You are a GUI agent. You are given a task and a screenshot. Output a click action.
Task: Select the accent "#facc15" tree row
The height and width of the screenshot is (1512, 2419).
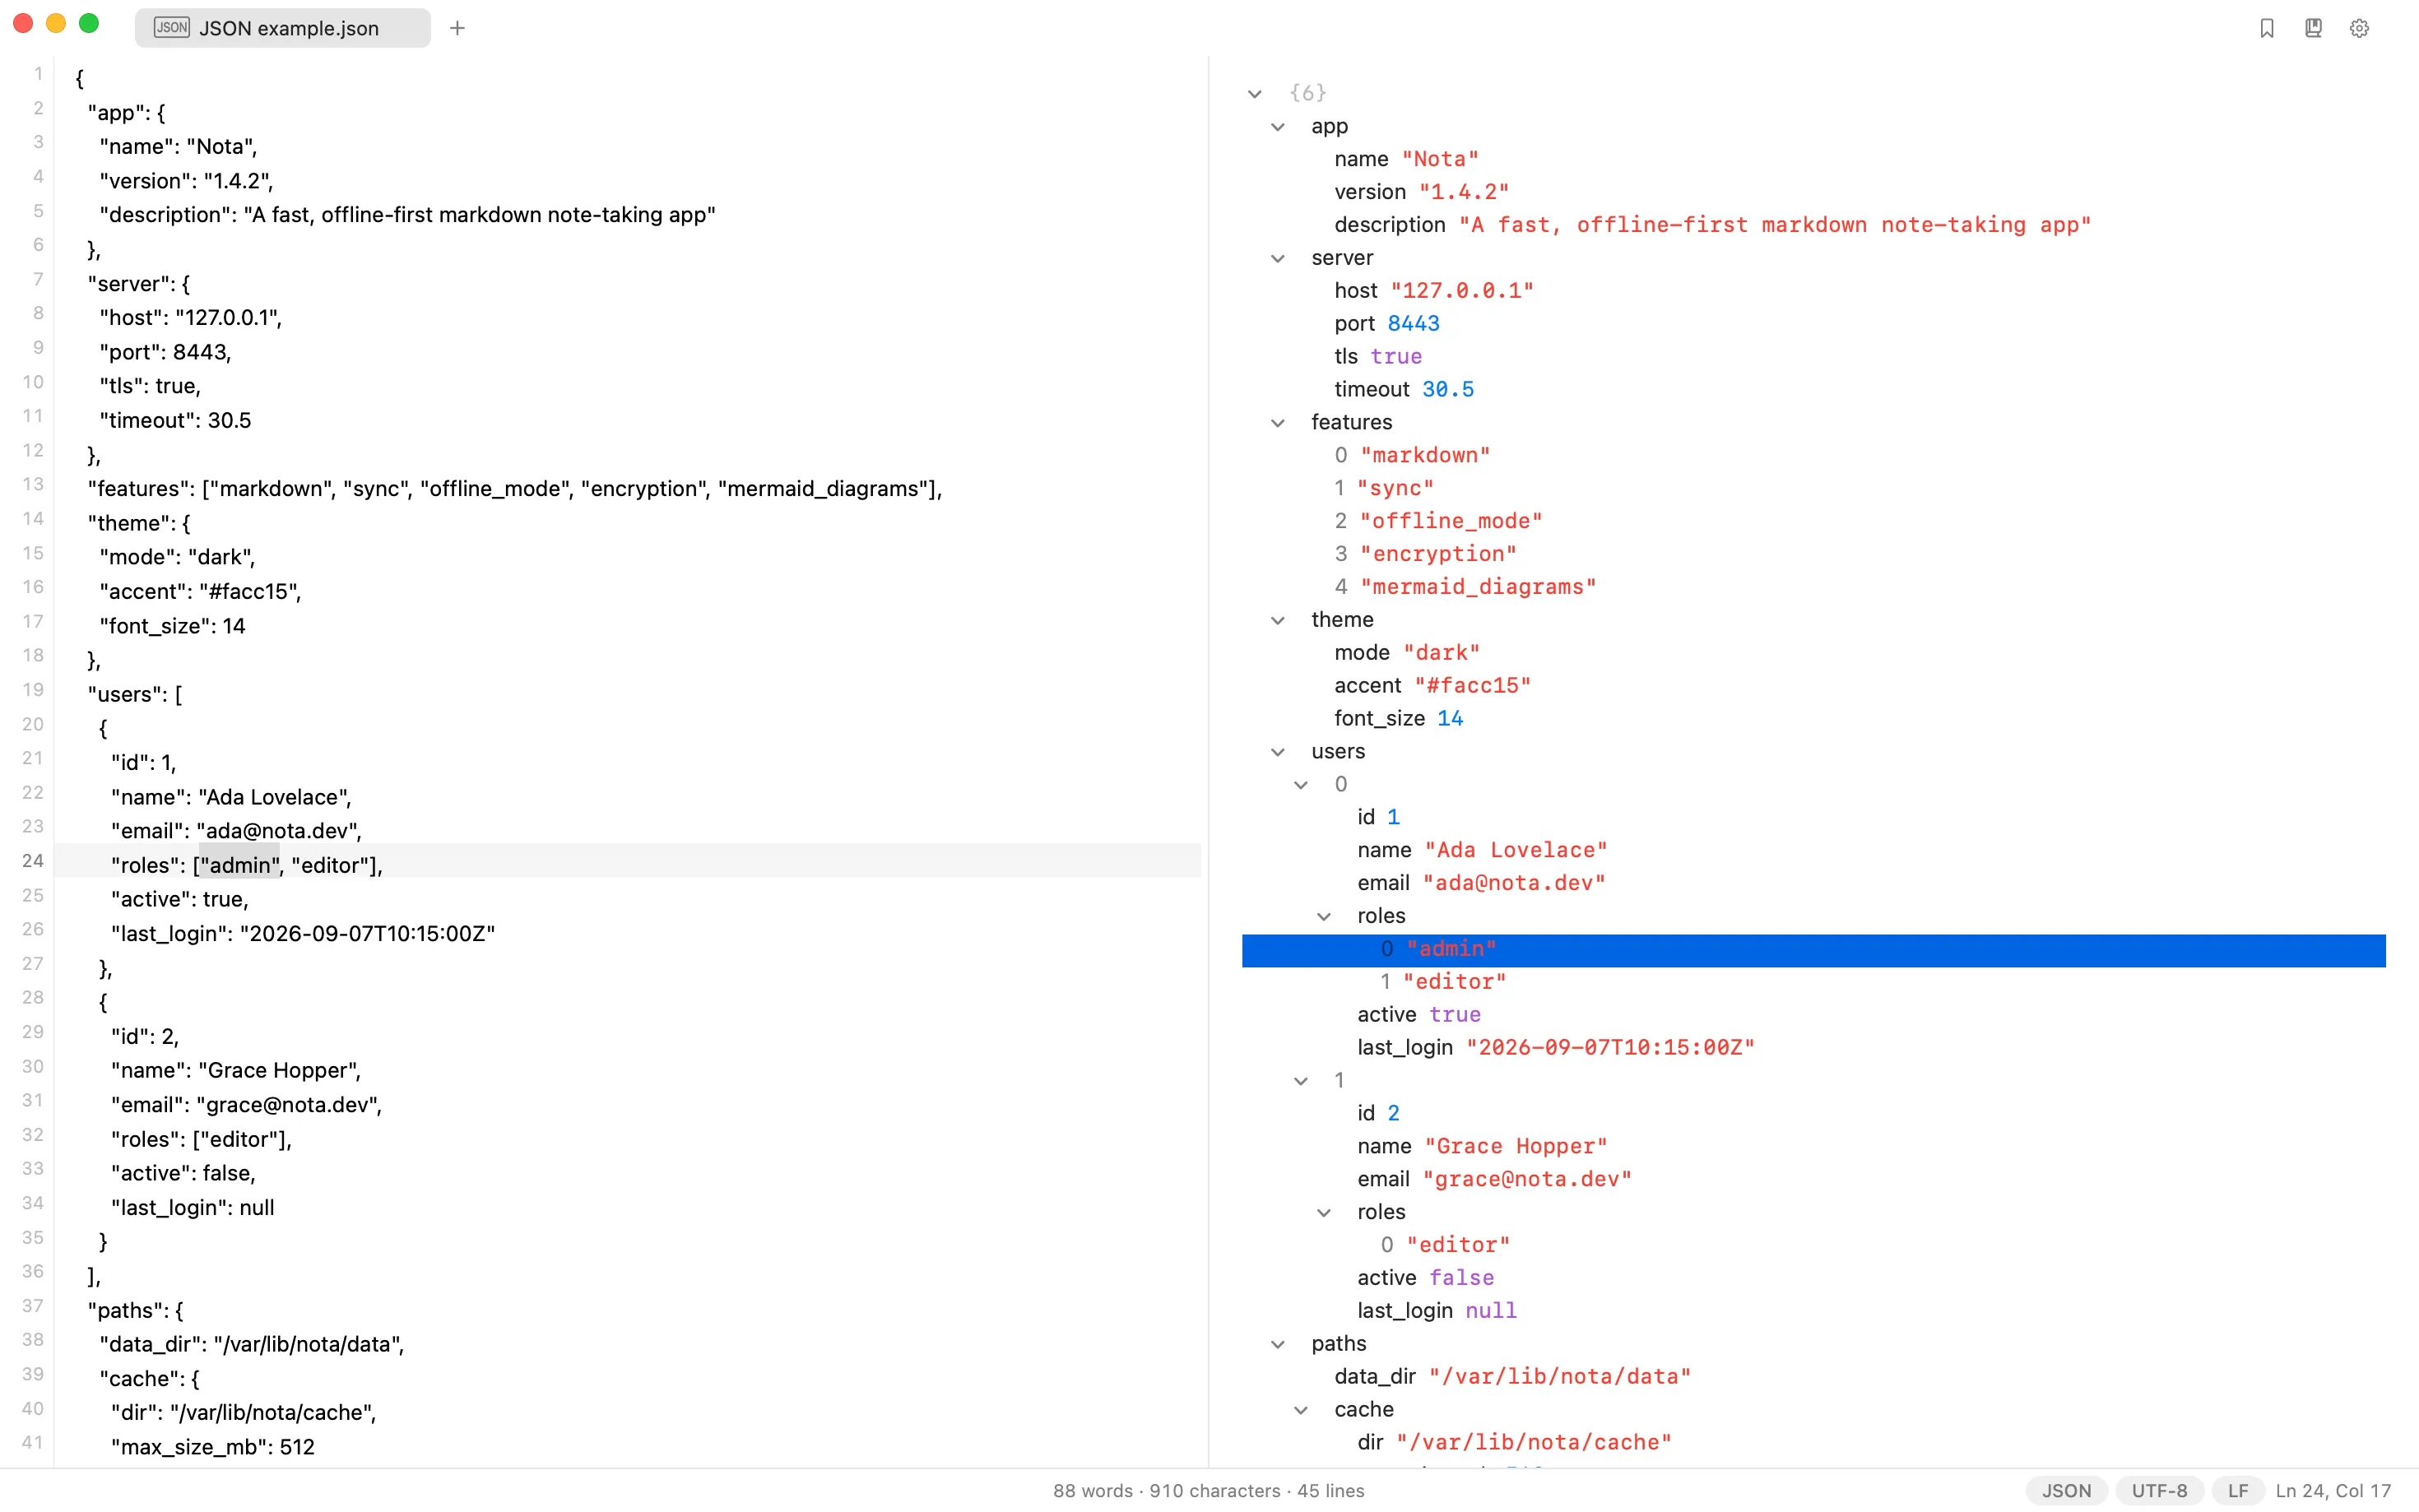(1813, 686)
